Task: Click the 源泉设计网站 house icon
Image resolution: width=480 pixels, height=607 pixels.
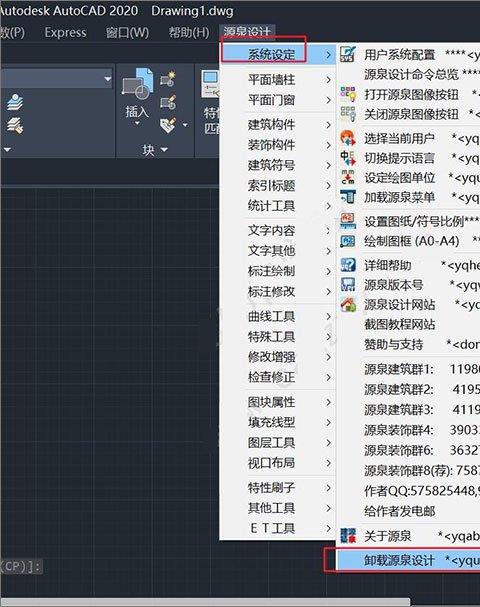Action: 348,305
